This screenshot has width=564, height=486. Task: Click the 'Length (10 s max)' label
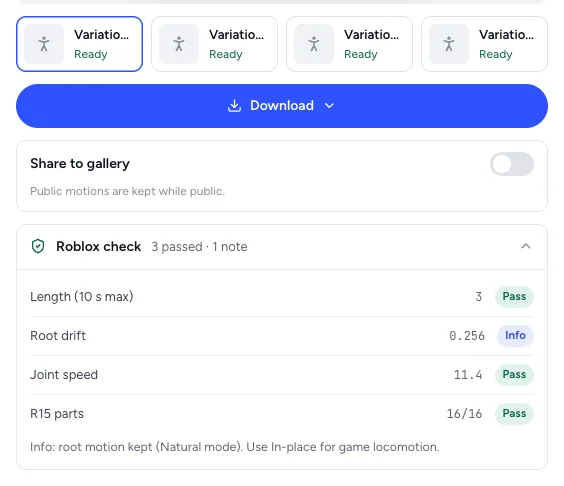click(x=82, y=297)
